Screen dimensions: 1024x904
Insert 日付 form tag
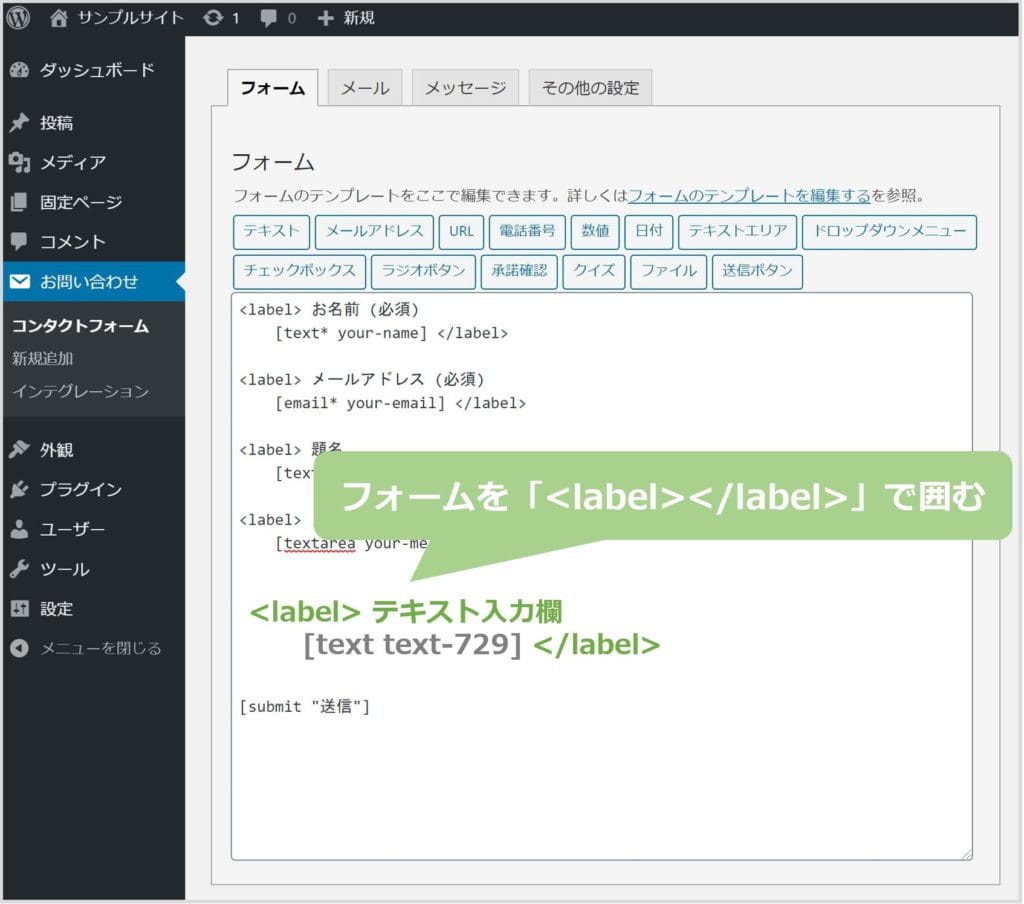pos(648,231)
